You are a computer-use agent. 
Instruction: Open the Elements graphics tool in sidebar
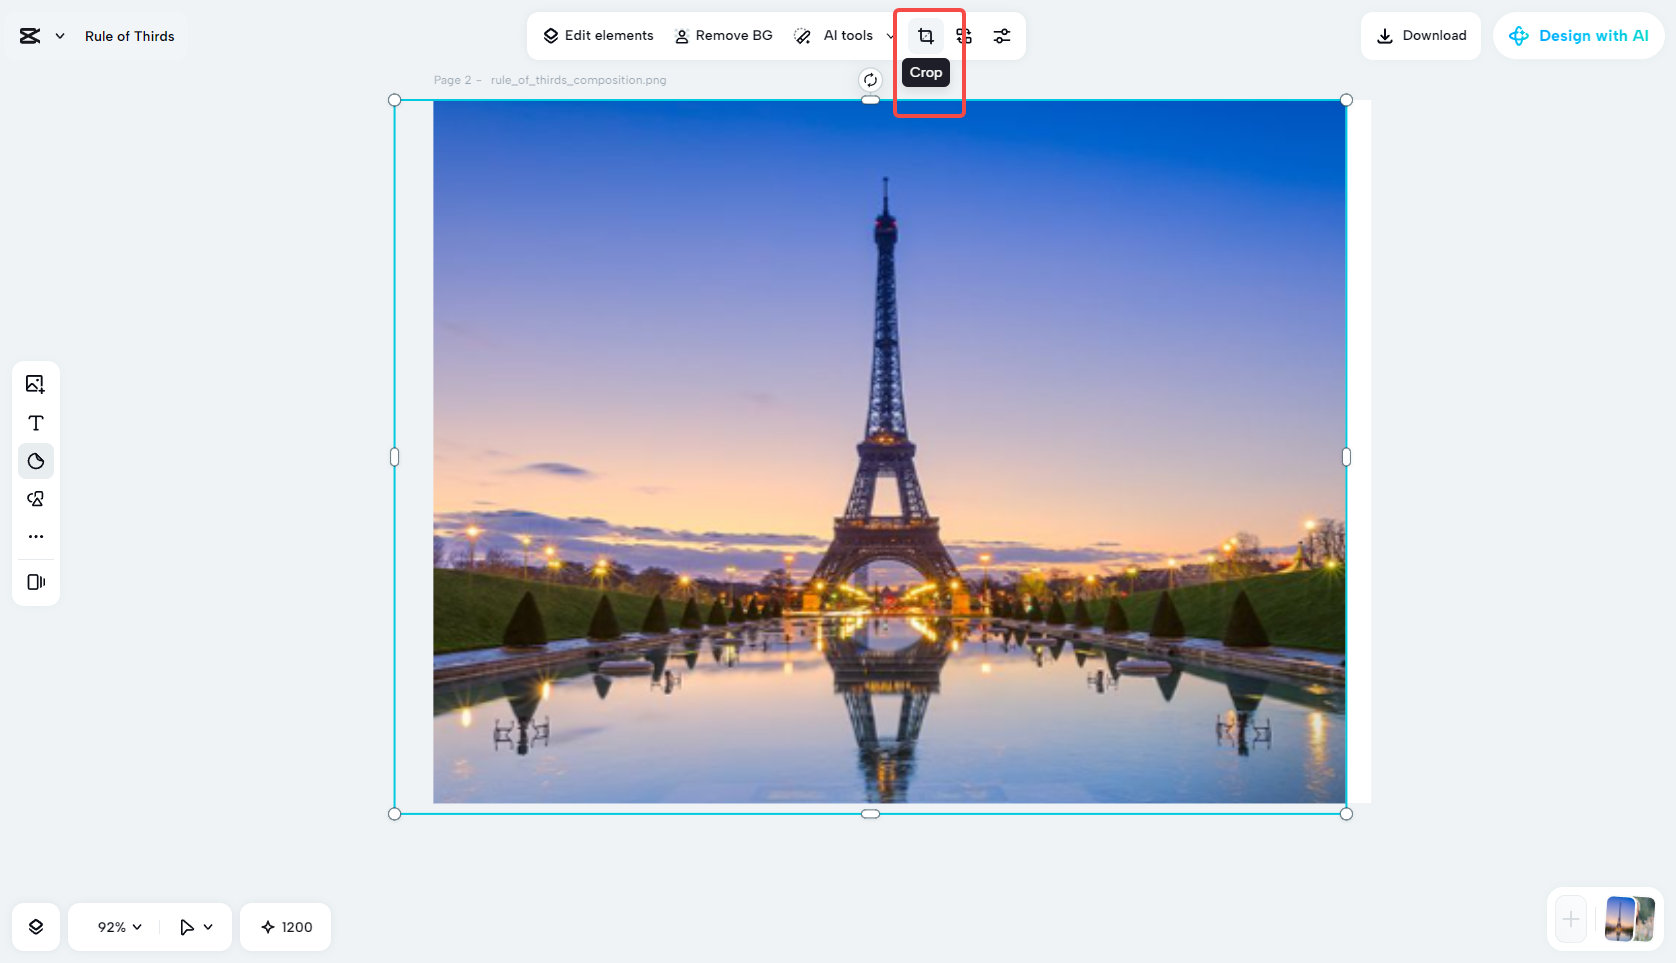(35, 498)
